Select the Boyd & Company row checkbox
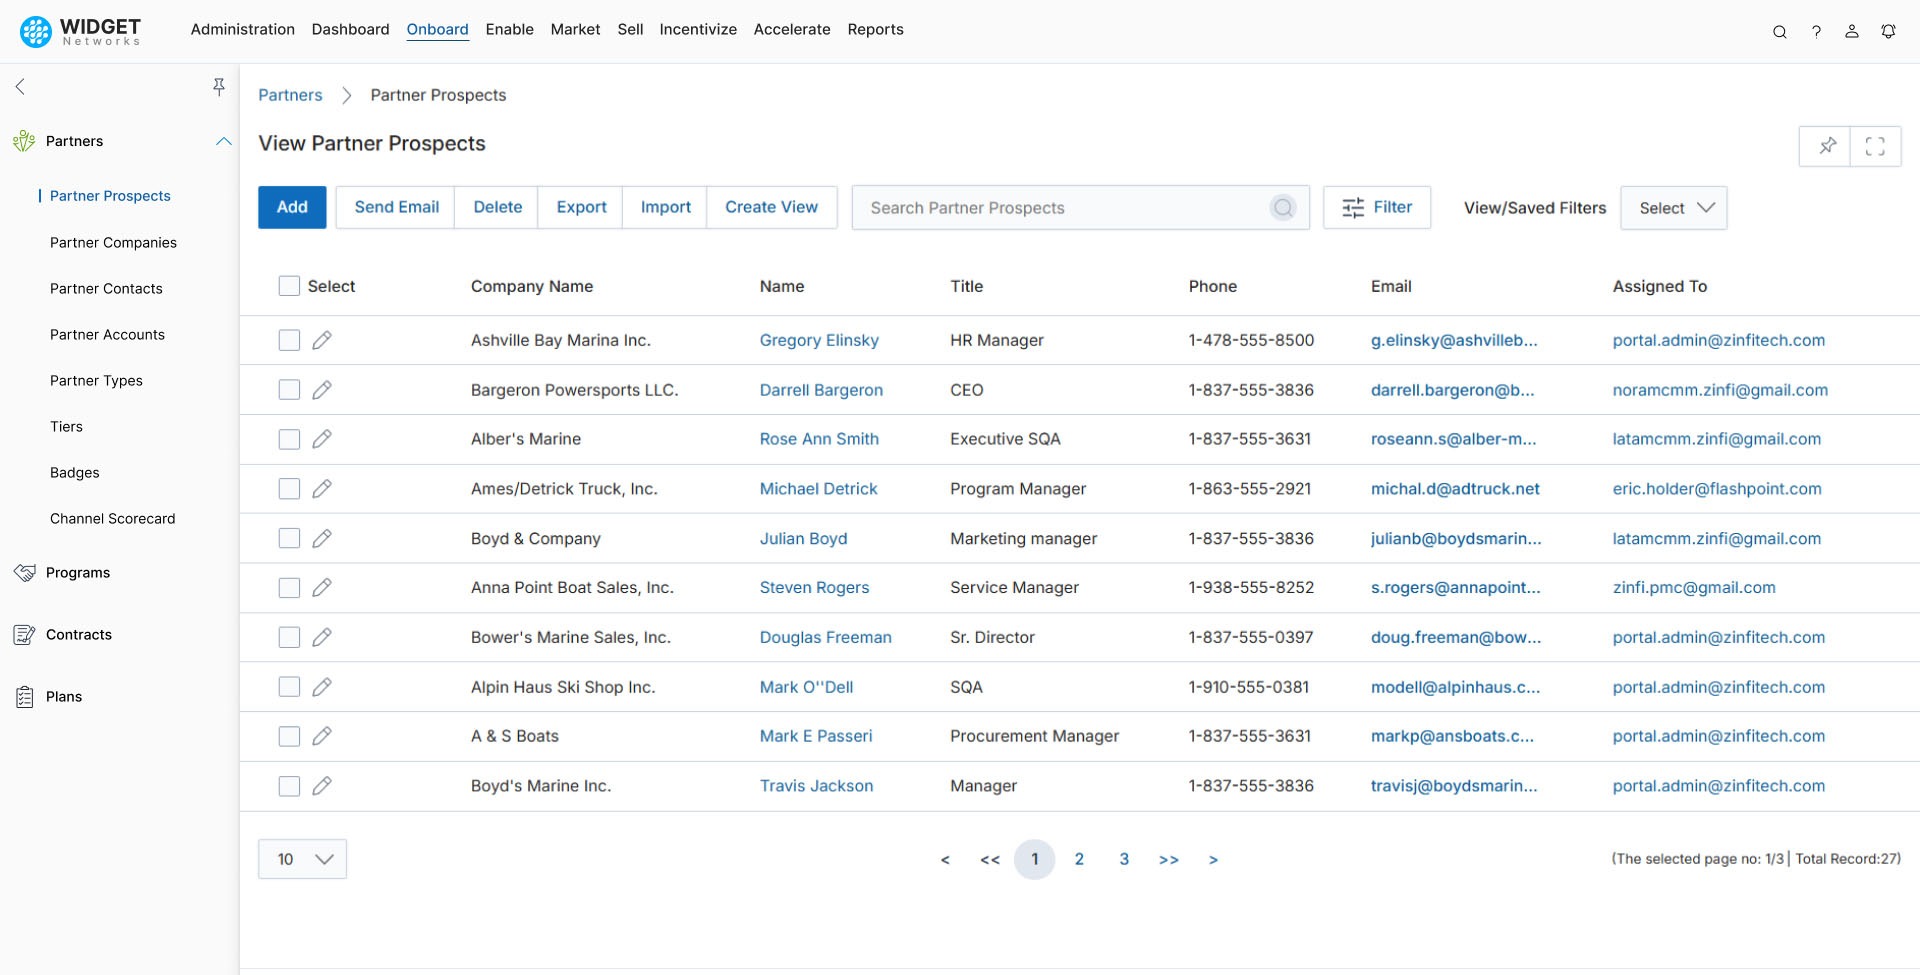1920x975 pixels. (288, 537)
